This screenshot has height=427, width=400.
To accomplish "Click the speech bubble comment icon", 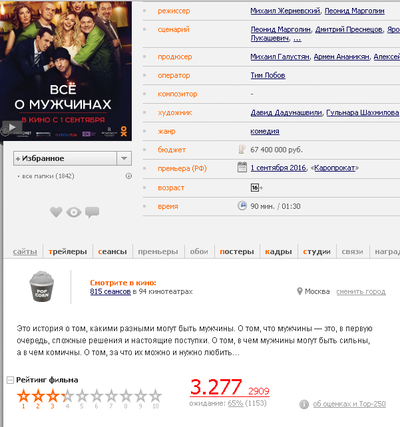I will click(92, 212).
